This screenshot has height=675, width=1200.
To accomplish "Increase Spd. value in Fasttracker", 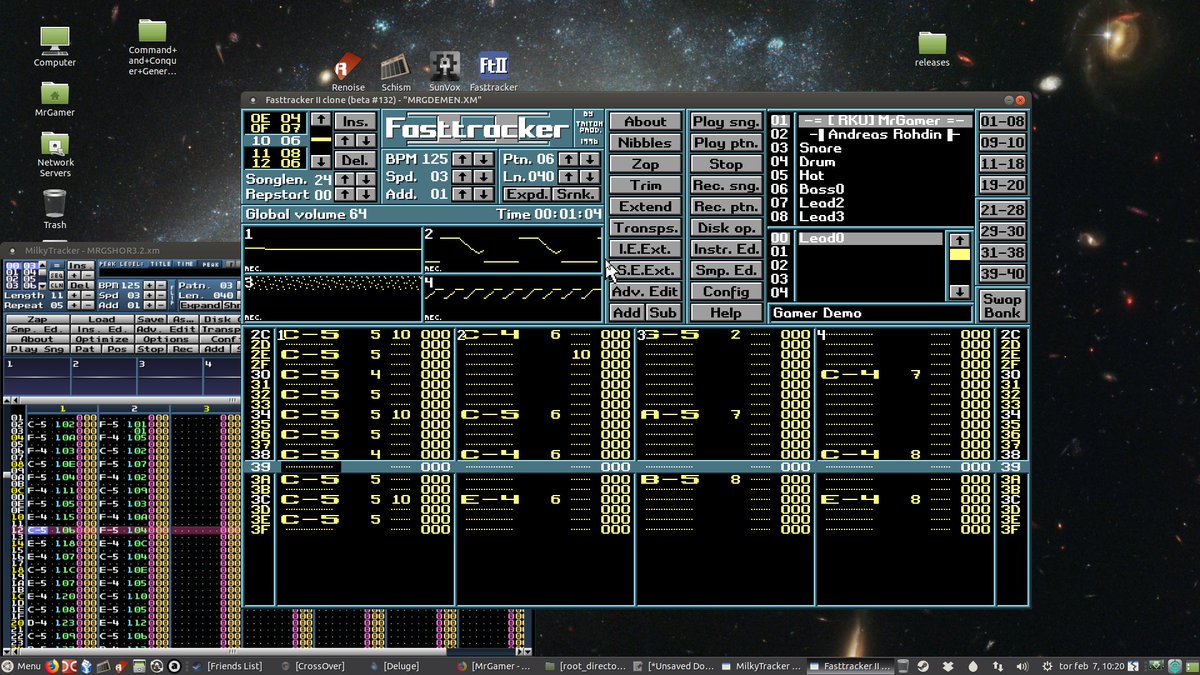I will [x=462, y=177].
